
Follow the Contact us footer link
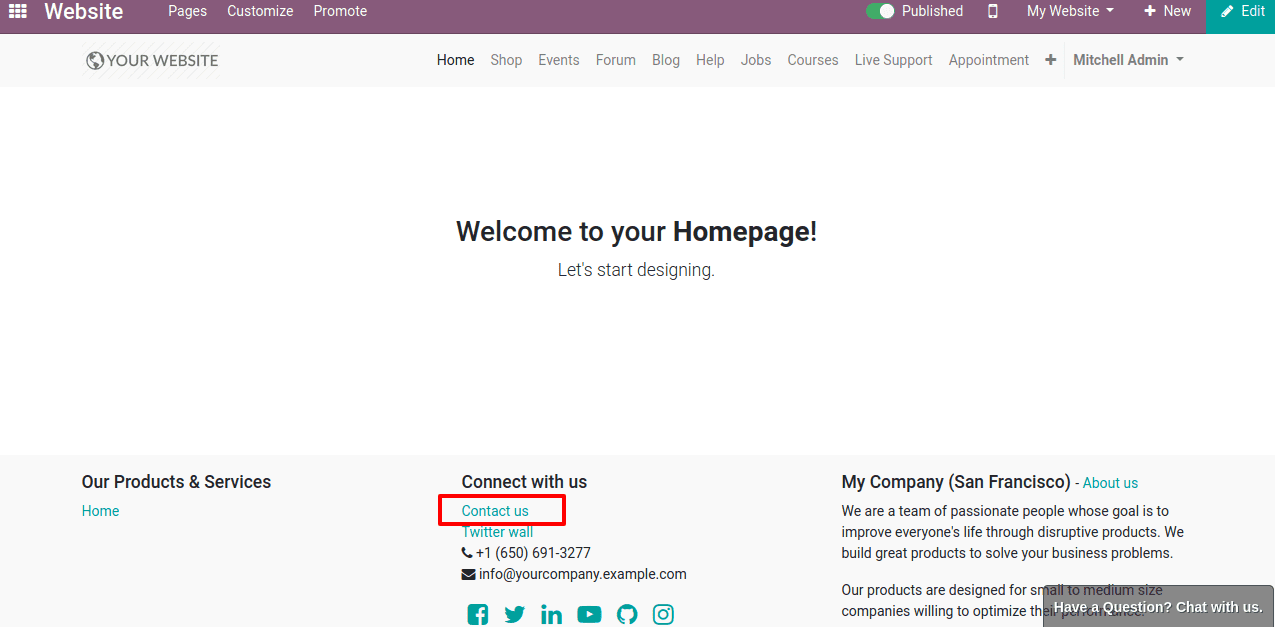(x=495, y=511)
